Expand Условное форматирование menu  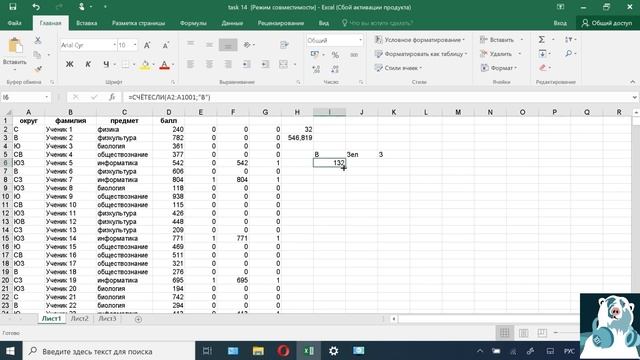coord(420,40)
